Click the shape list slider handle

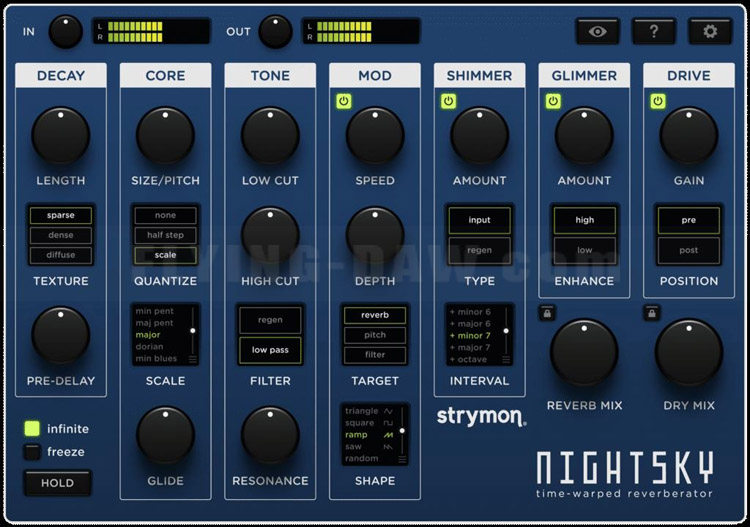pos(402,431)
